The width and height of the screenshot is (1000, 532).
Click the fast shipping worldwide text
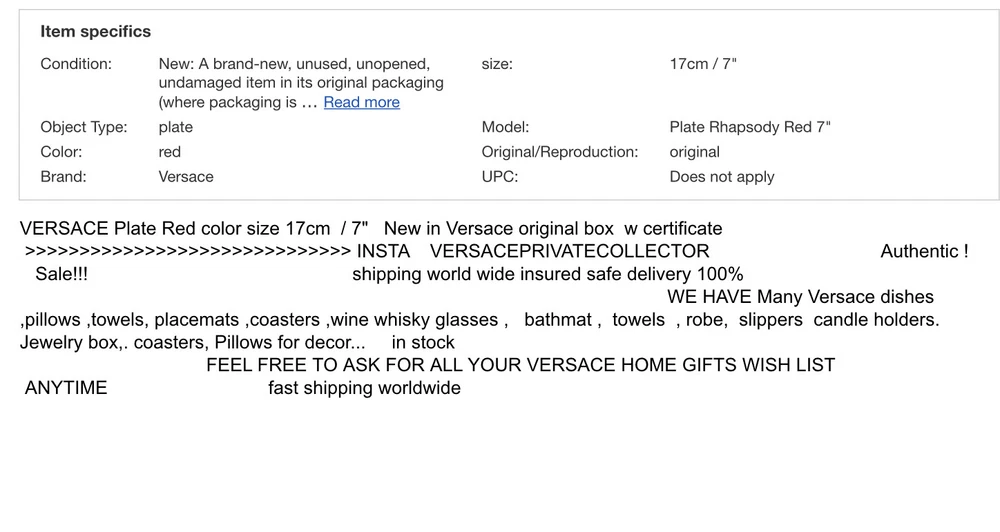coord(364,388)
